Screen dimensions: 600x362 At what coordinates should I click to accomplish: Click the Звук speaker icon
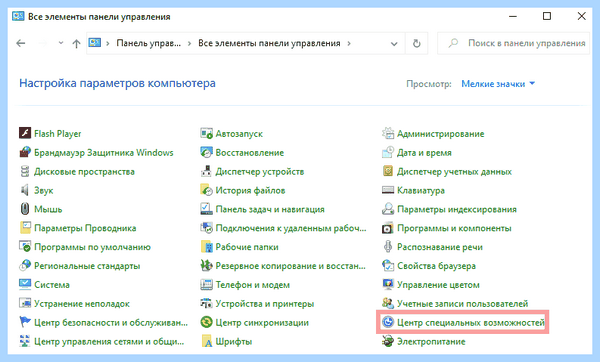(x=25, y=190)
